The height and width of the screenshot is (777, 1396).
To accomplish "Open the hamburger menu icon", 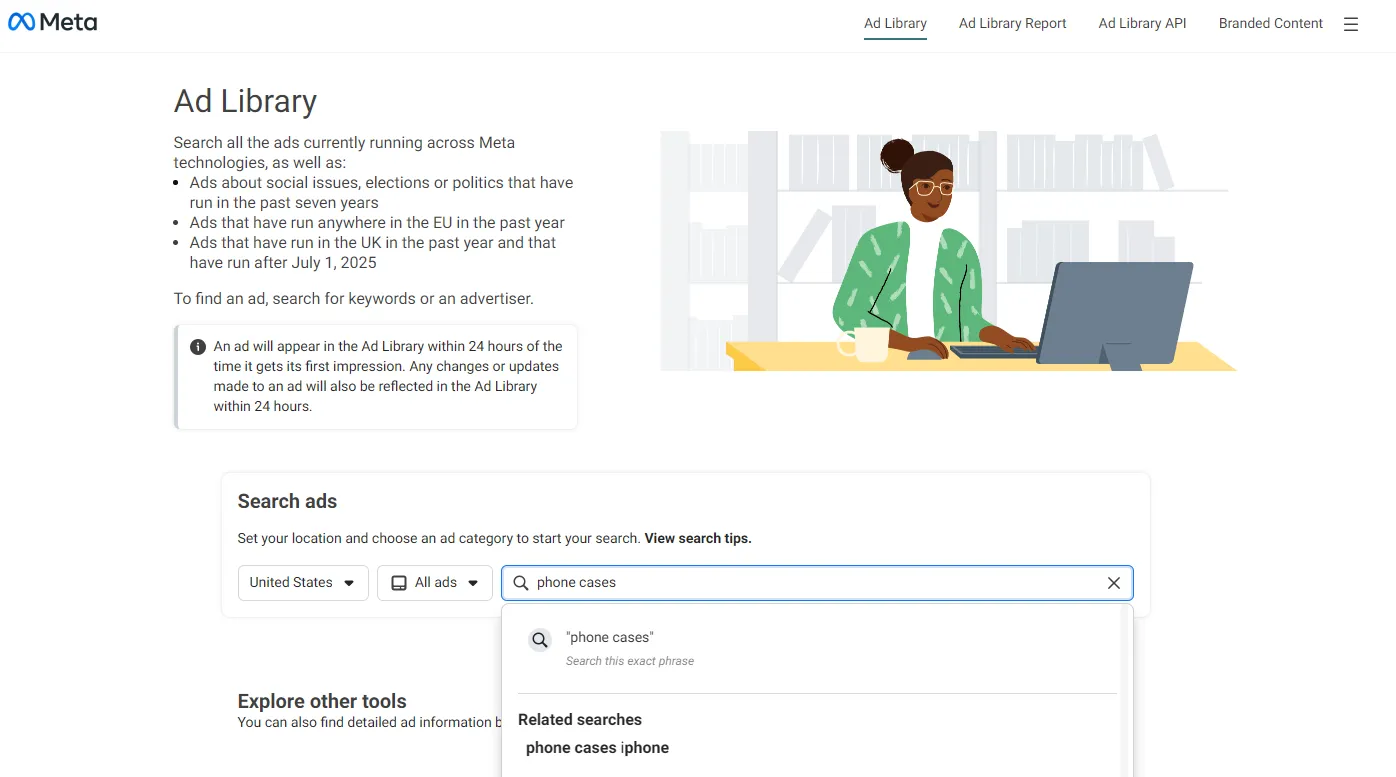I will 1351,24.
